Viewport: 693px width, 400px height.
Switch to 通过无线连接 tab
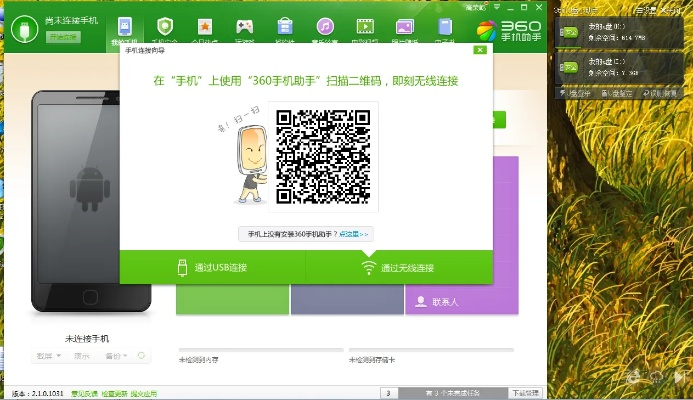399,267
